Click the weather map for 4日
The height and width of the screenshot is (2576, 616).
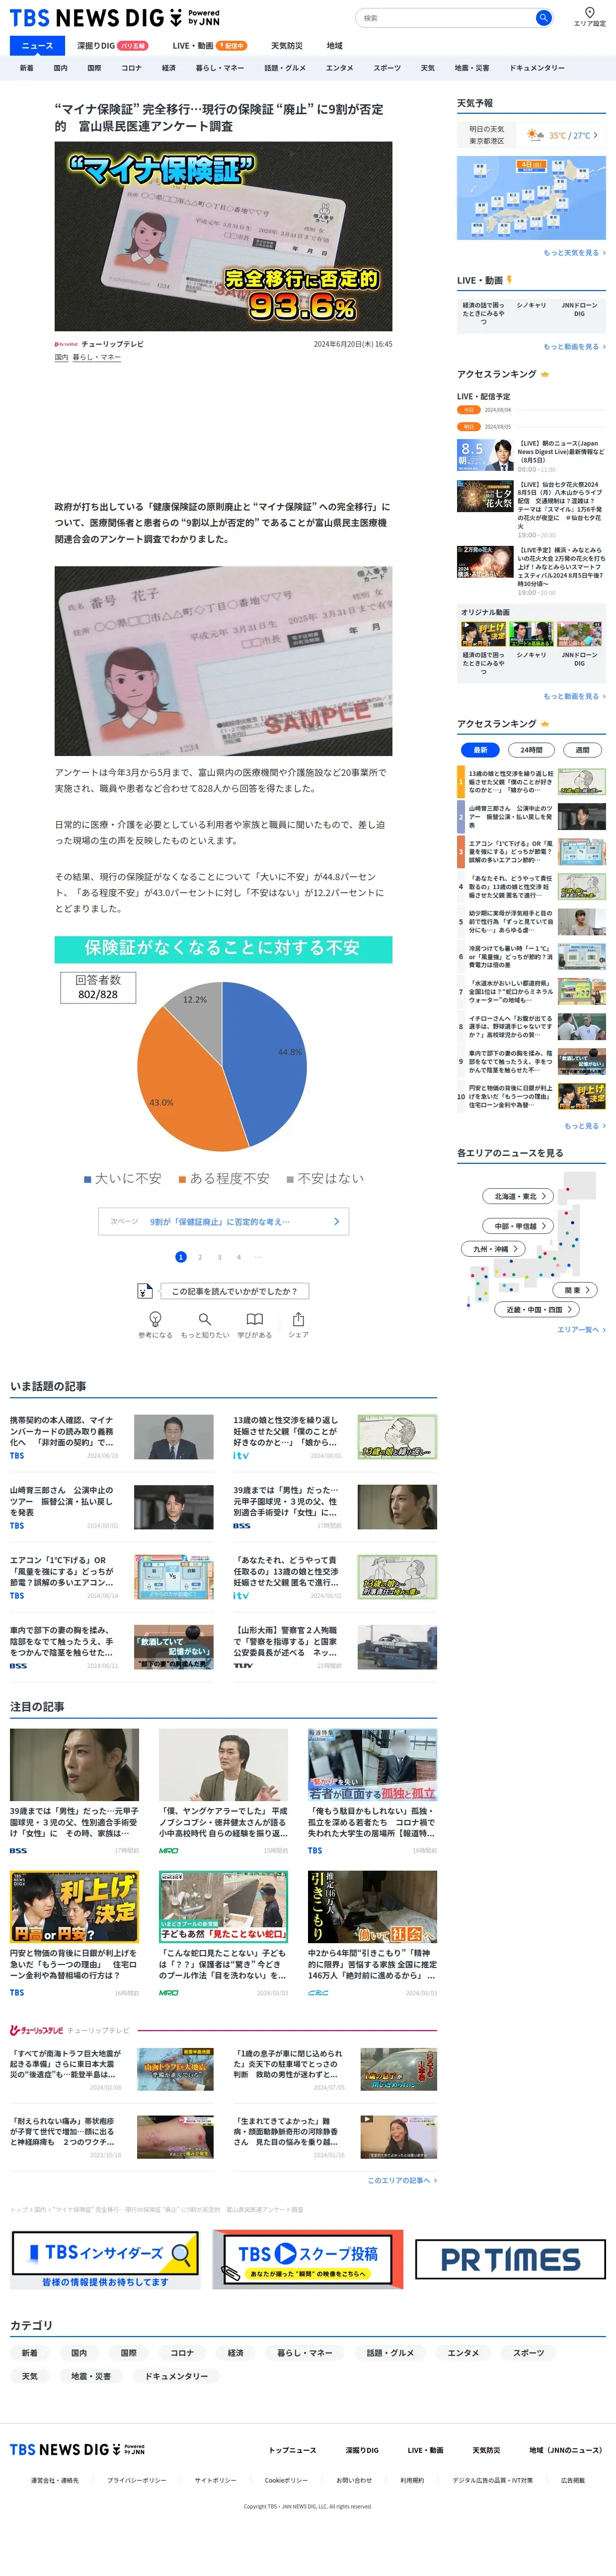[531, 198]
